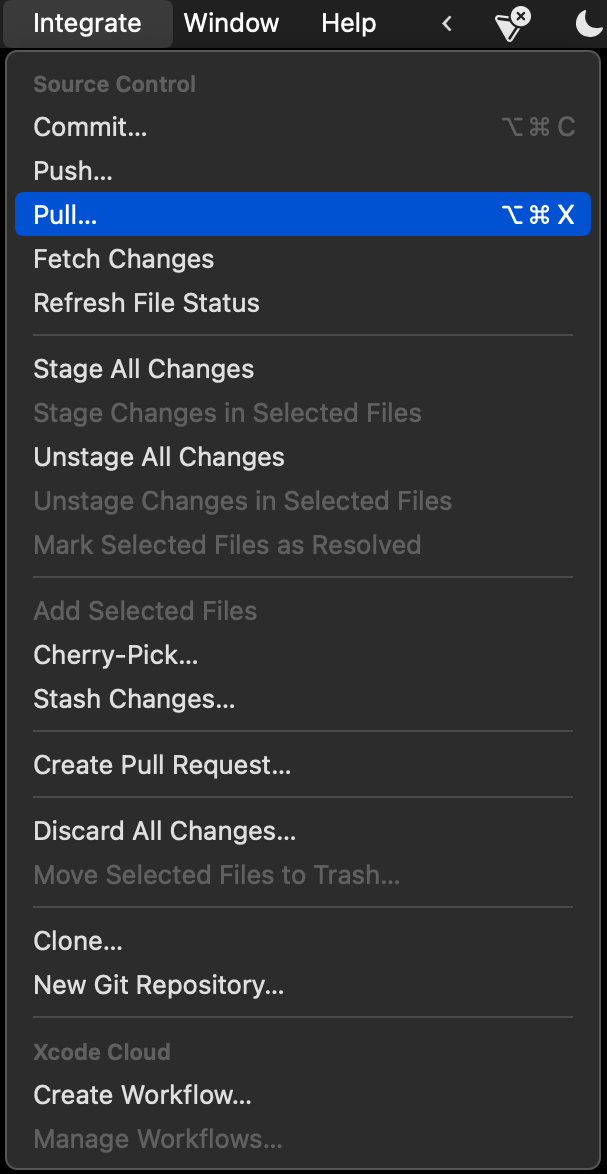Open the Window menu
Viewport: 607px width, 1174px height.
pyautogui.click(x=231, y=23)
